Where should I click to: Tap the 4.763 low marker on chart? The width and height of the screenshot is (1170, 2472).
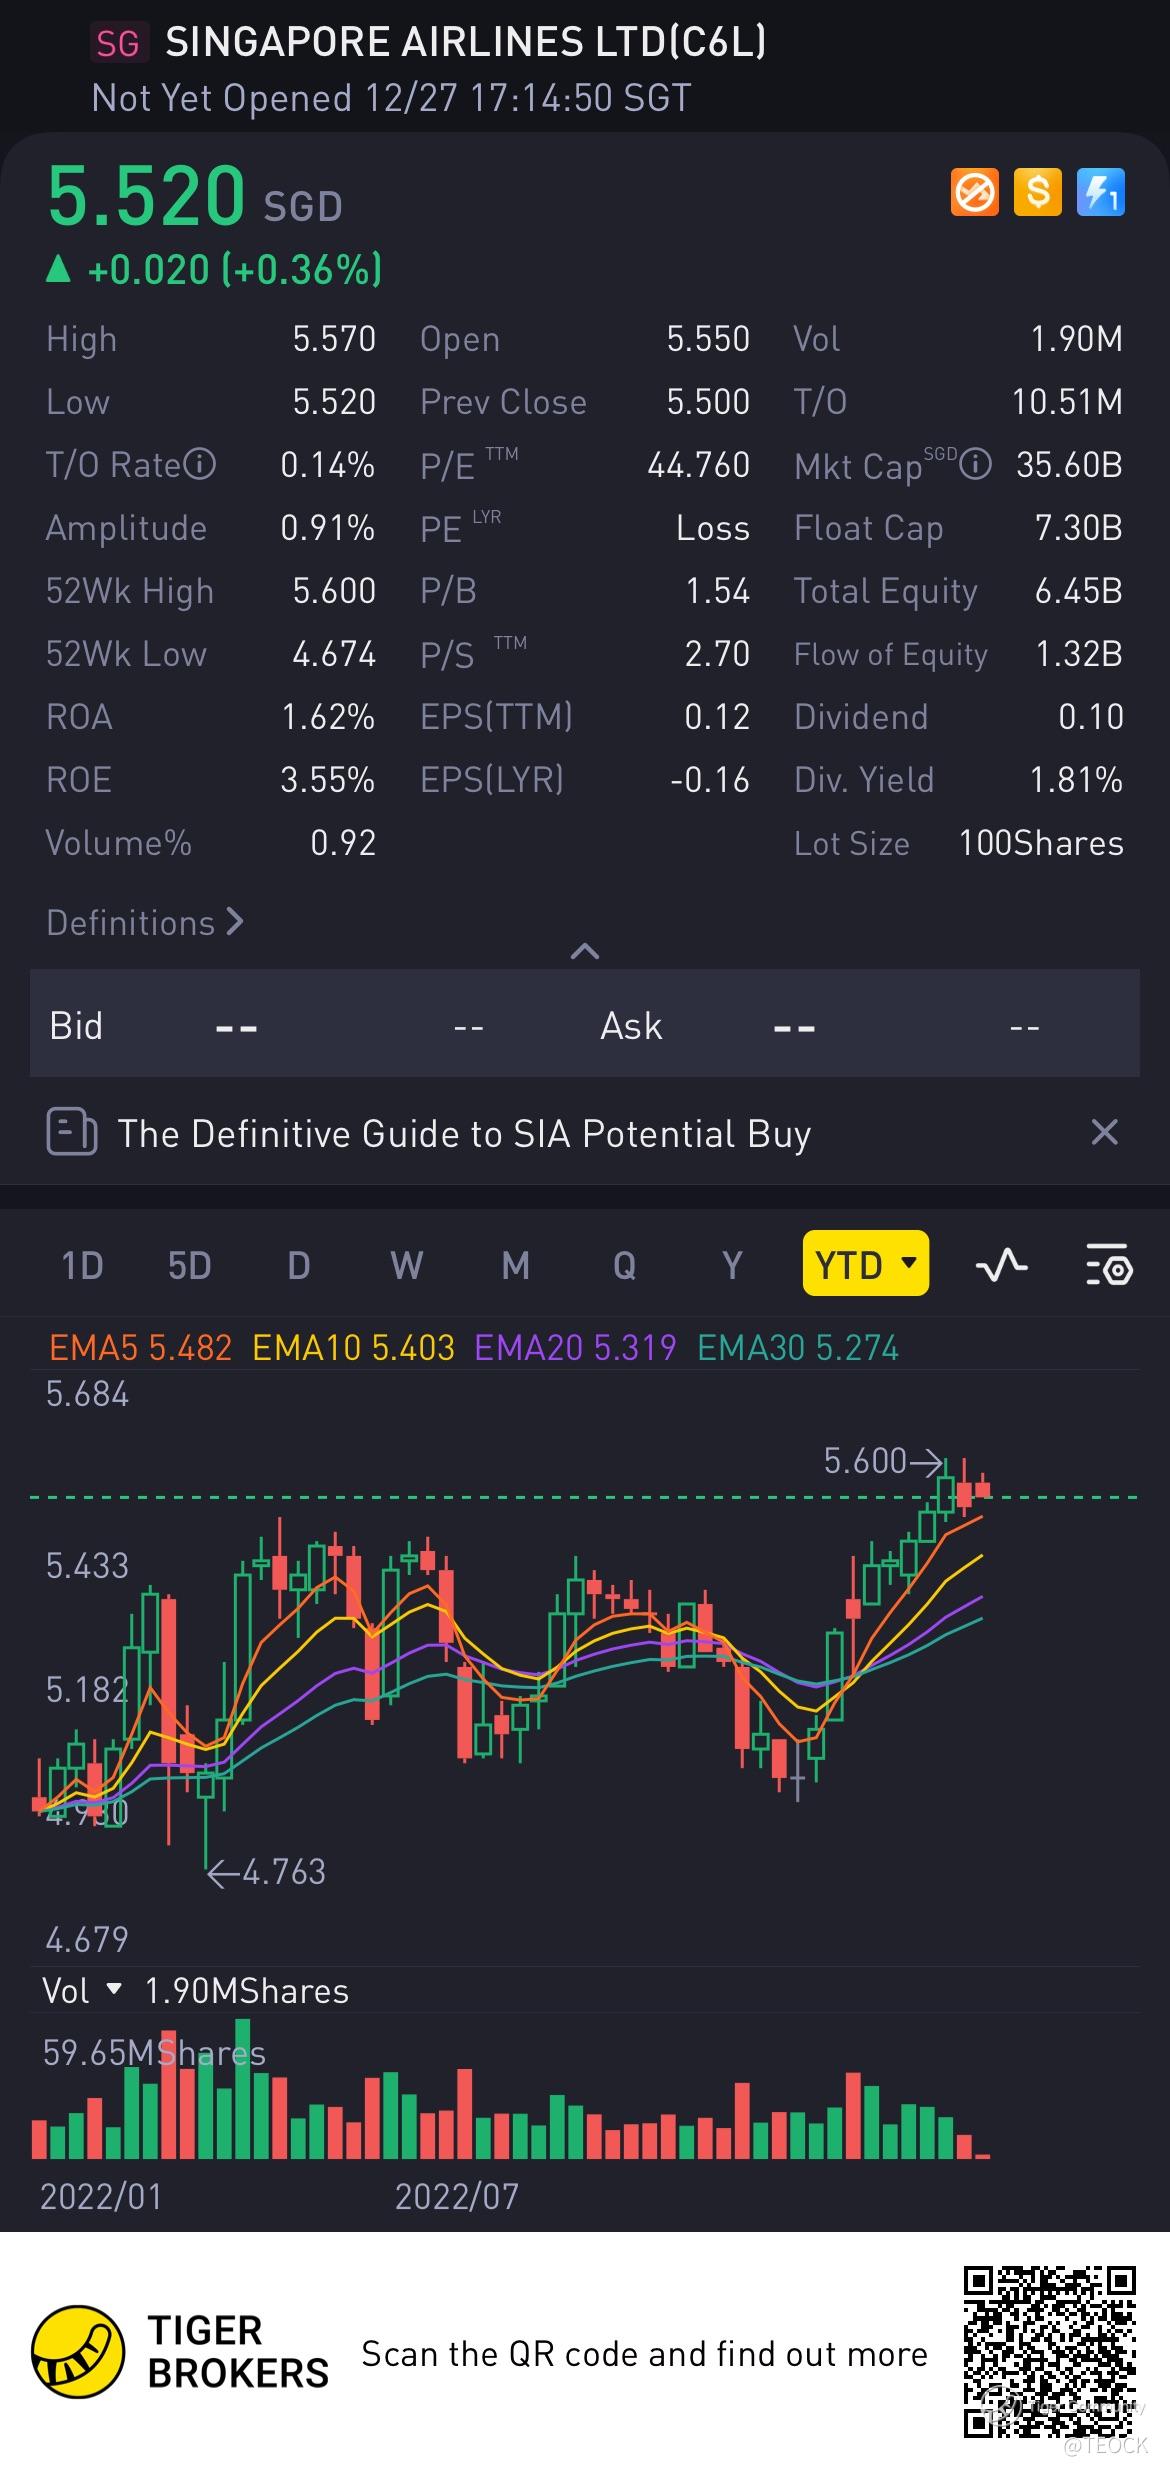click(x=267, y=1872)
